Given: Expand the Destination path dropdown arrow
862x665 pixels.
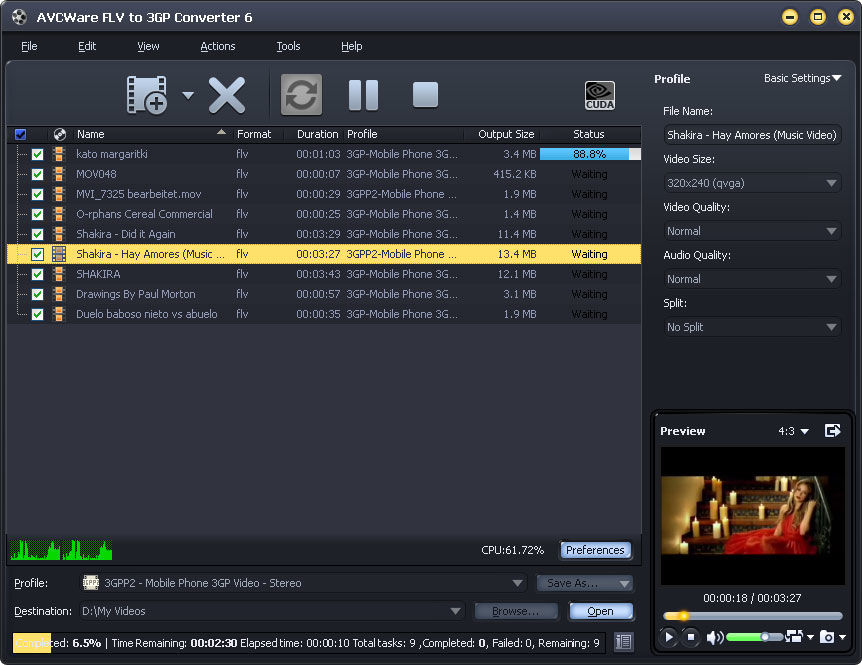Looking at the screenshot, I should point(455,611).
